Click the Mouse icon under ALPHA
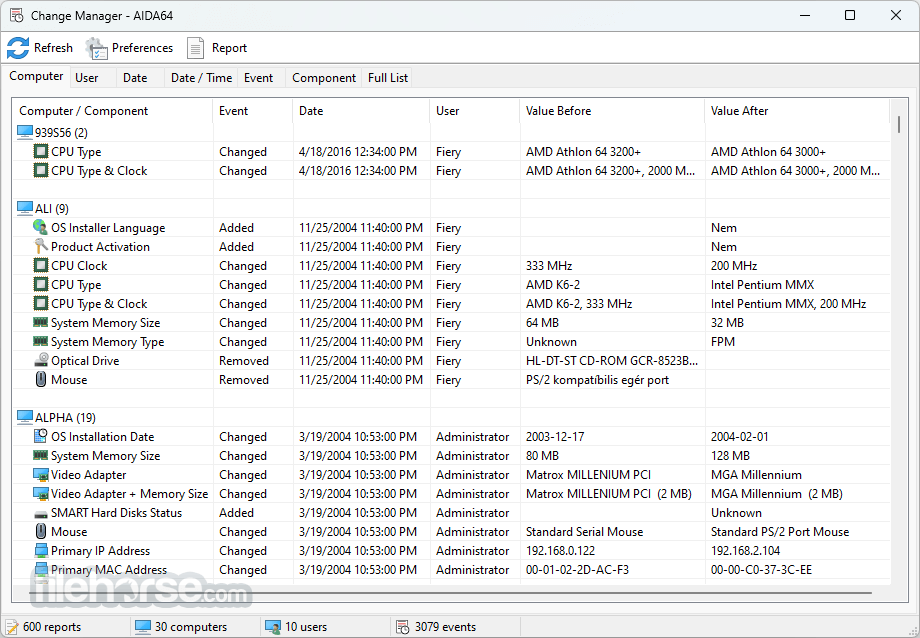 (x=40, y=531)
